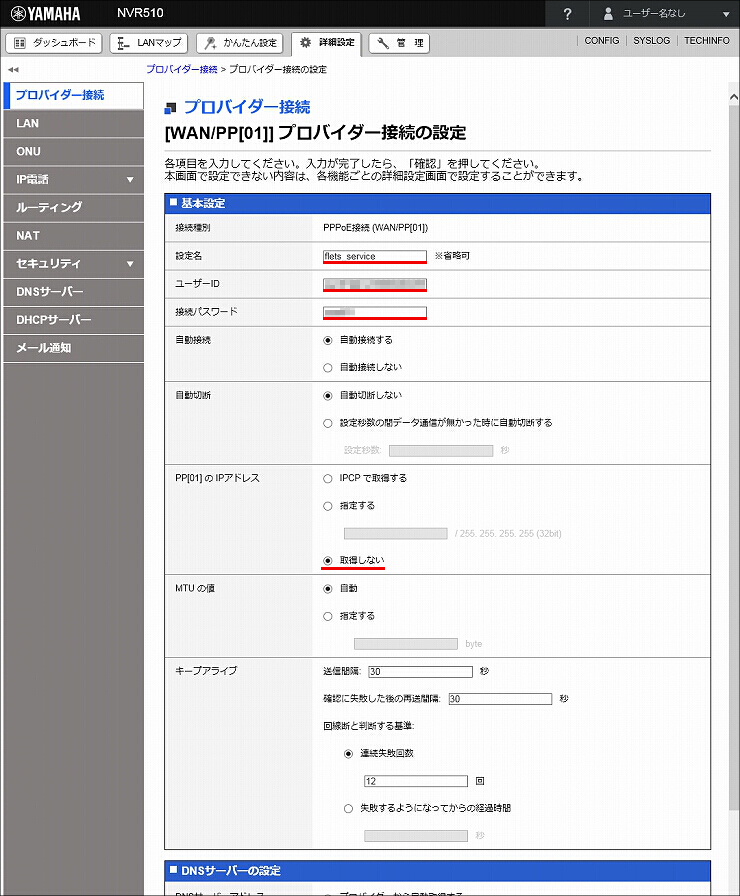Click the consecutive failure count field
This screenshot has width=740, height=896.
pyautogui.click(x=416, y=781)
